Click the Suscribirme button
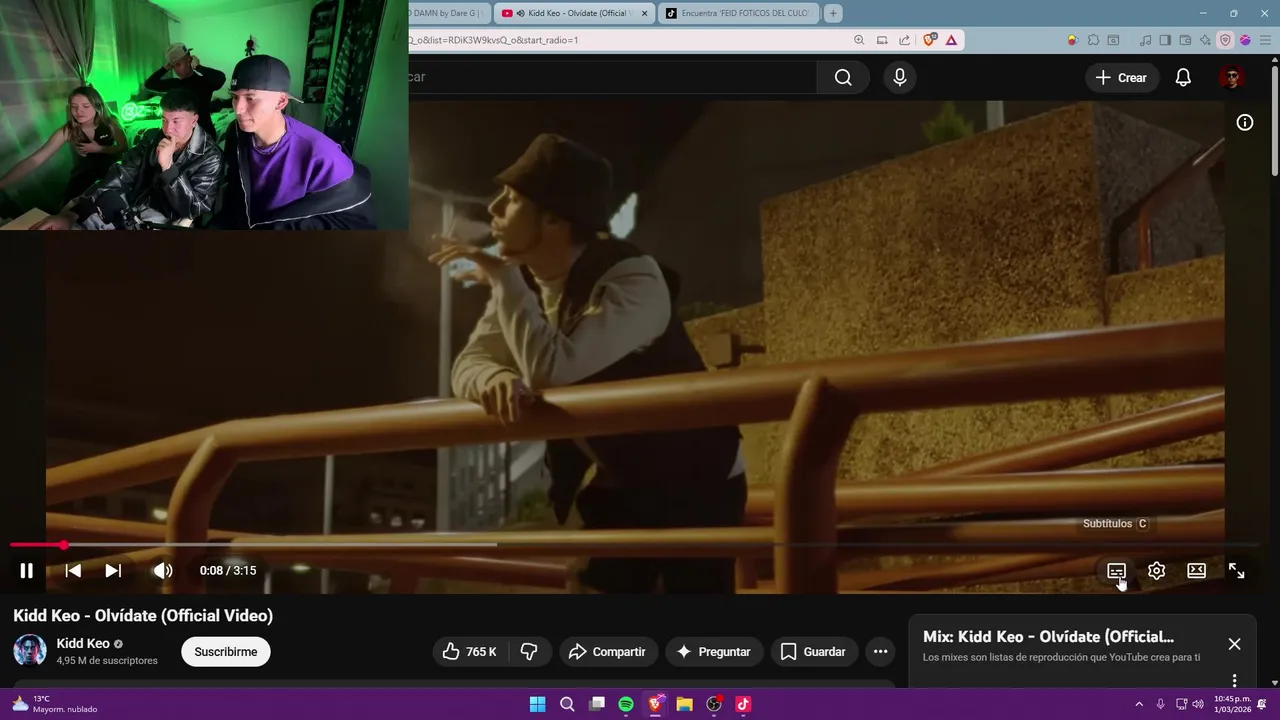This screenshot has height=720, width=1280. point(225,652)
